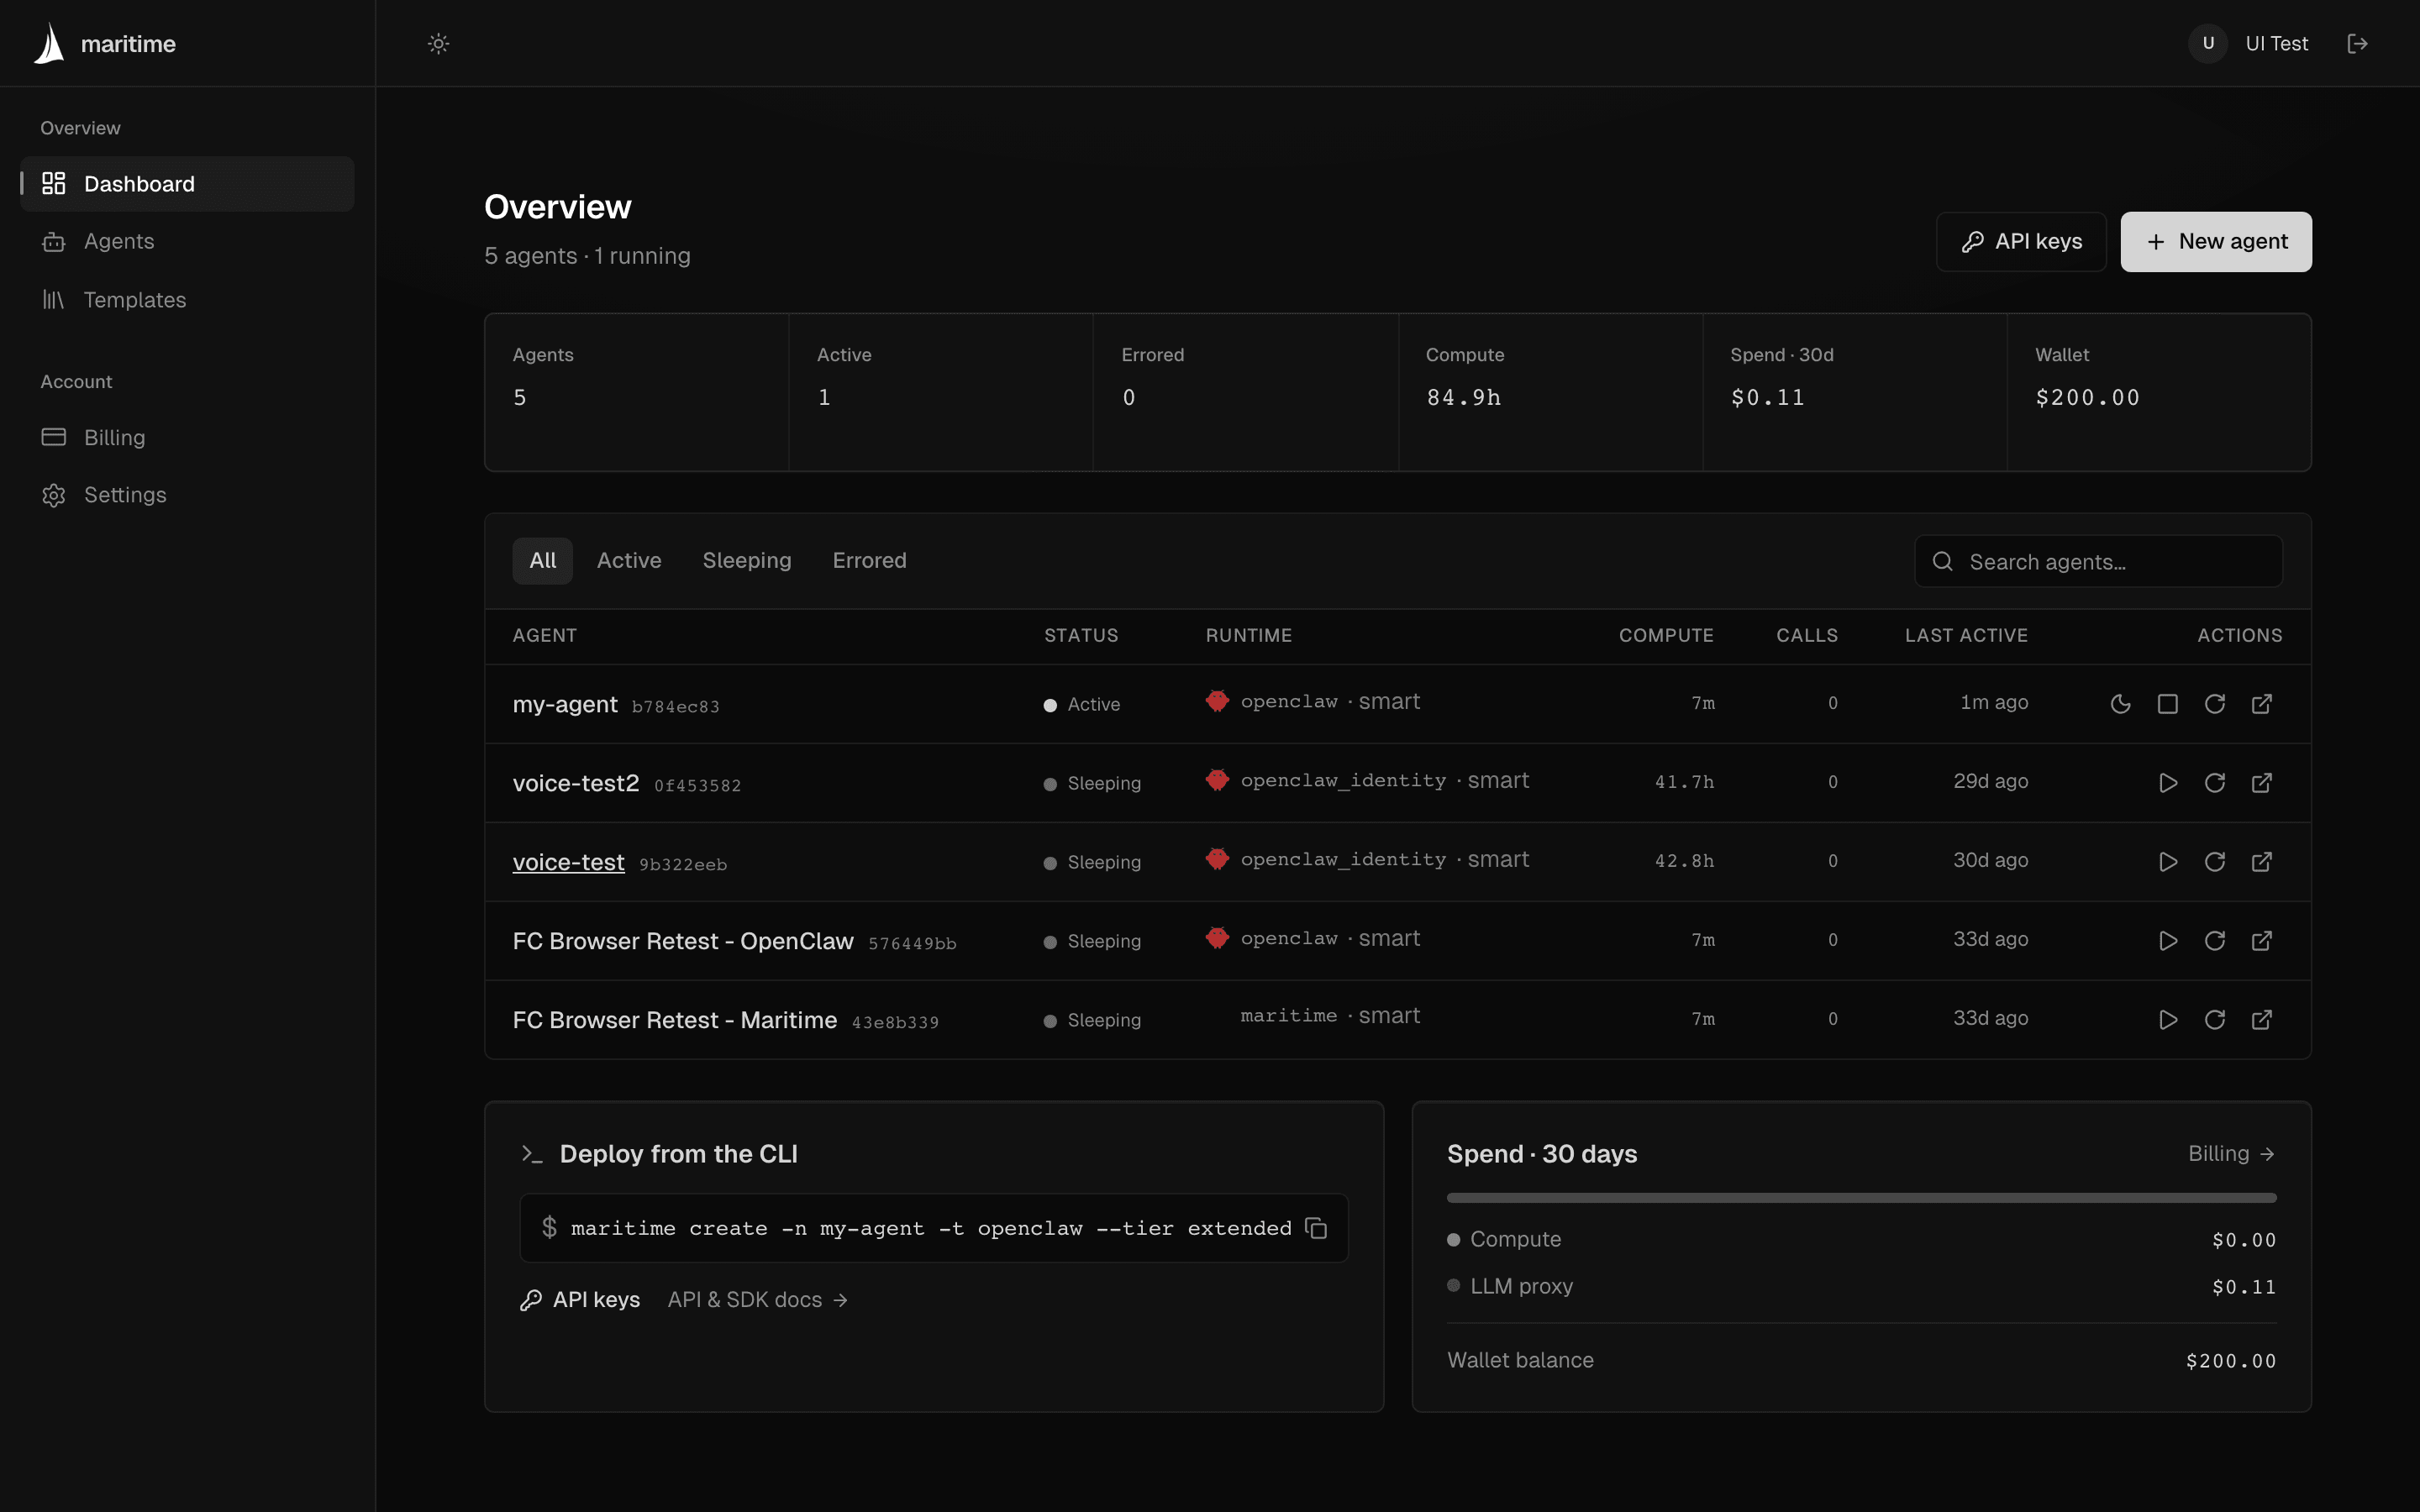
Task: Click the Spend 30 days progress bar
Action: 1861,1197
